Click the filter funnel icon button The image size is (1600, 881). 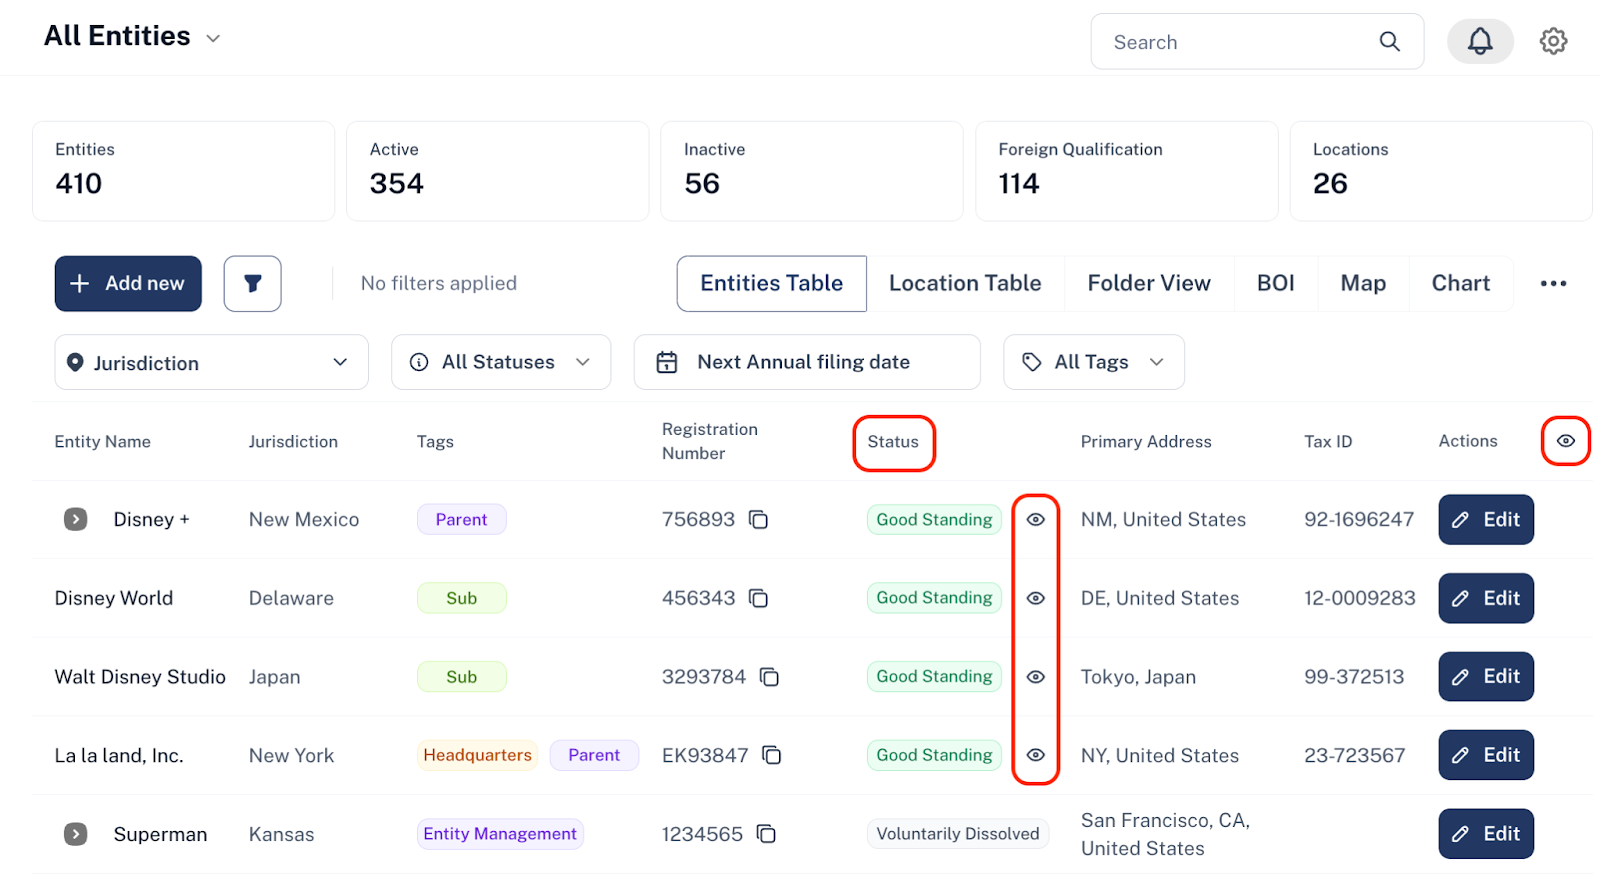(252, 284)
